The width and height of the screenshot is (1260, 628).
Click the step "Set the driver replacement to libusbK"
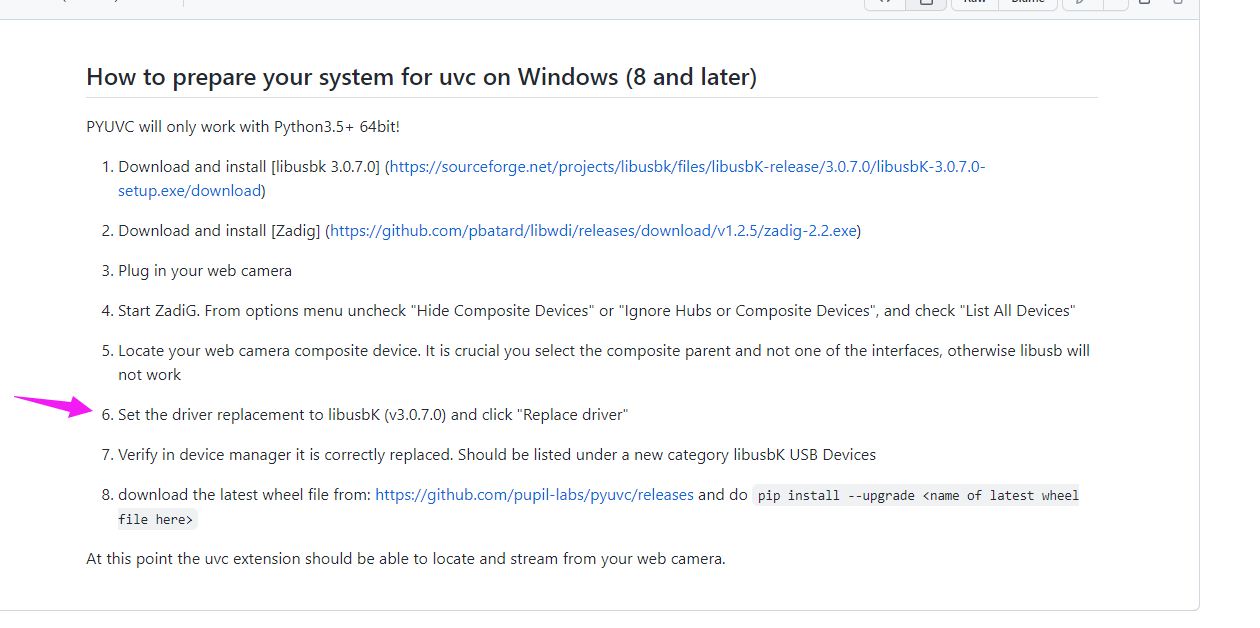click(x=373, y=415)
